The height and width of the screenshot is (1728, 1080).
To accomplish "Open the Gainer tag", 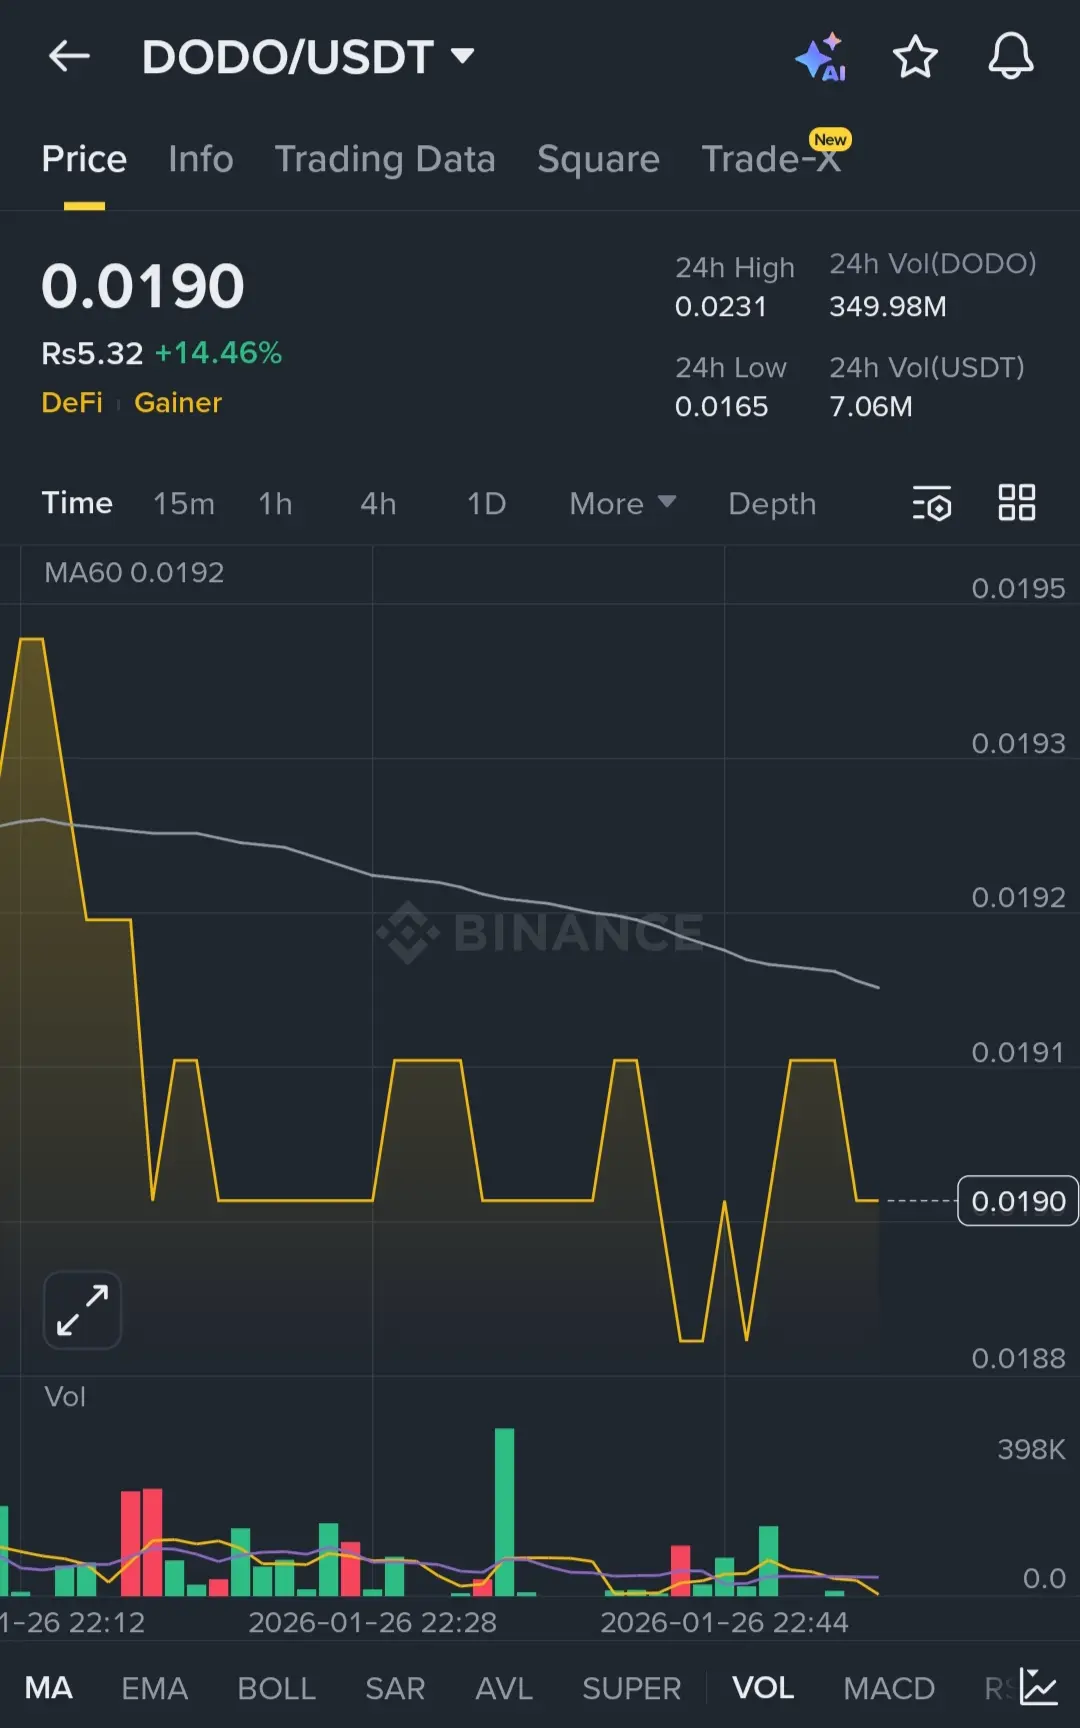I will 178,402.
